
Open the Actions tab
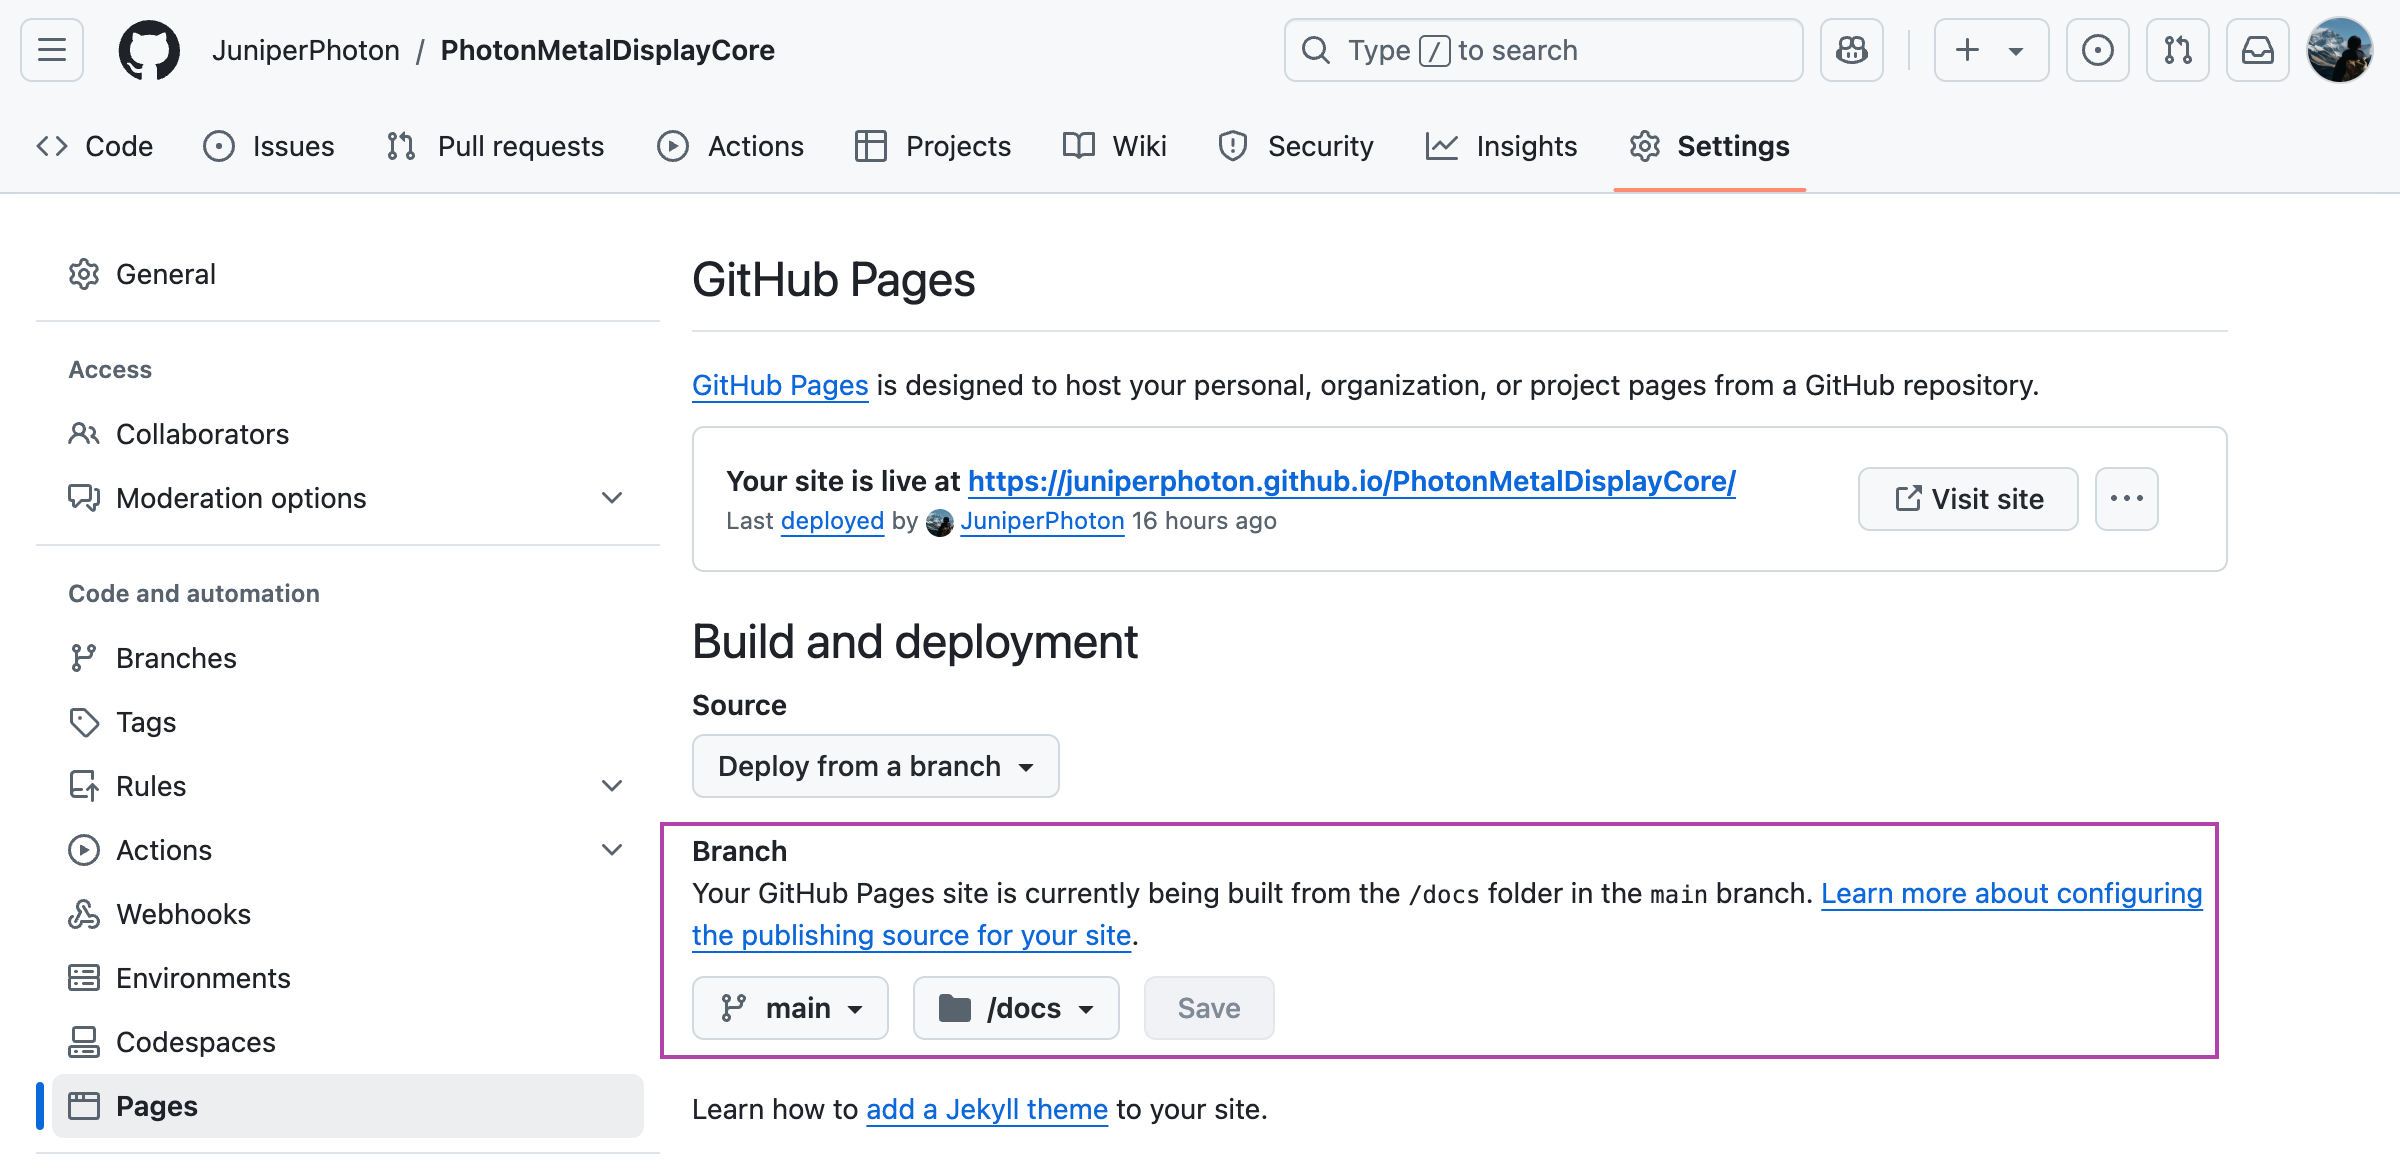(x=730, y=146)
